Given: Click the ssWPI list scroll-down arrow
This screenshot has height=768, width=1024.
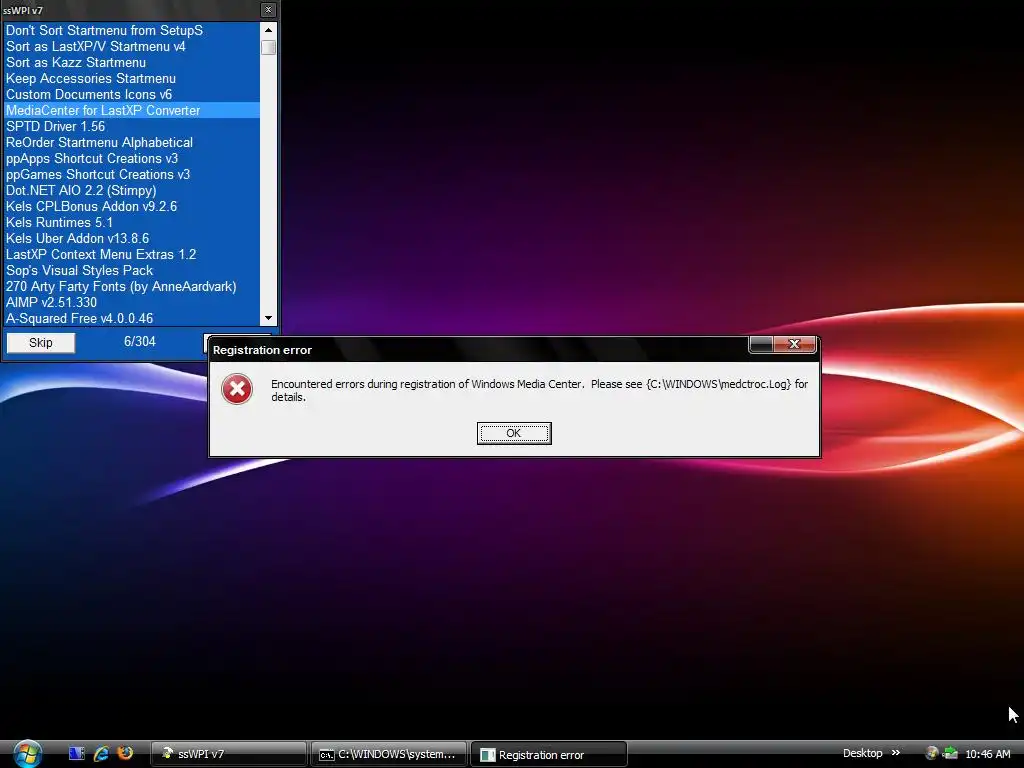Looking at the screenshot, I should click(x=268, y=318).
